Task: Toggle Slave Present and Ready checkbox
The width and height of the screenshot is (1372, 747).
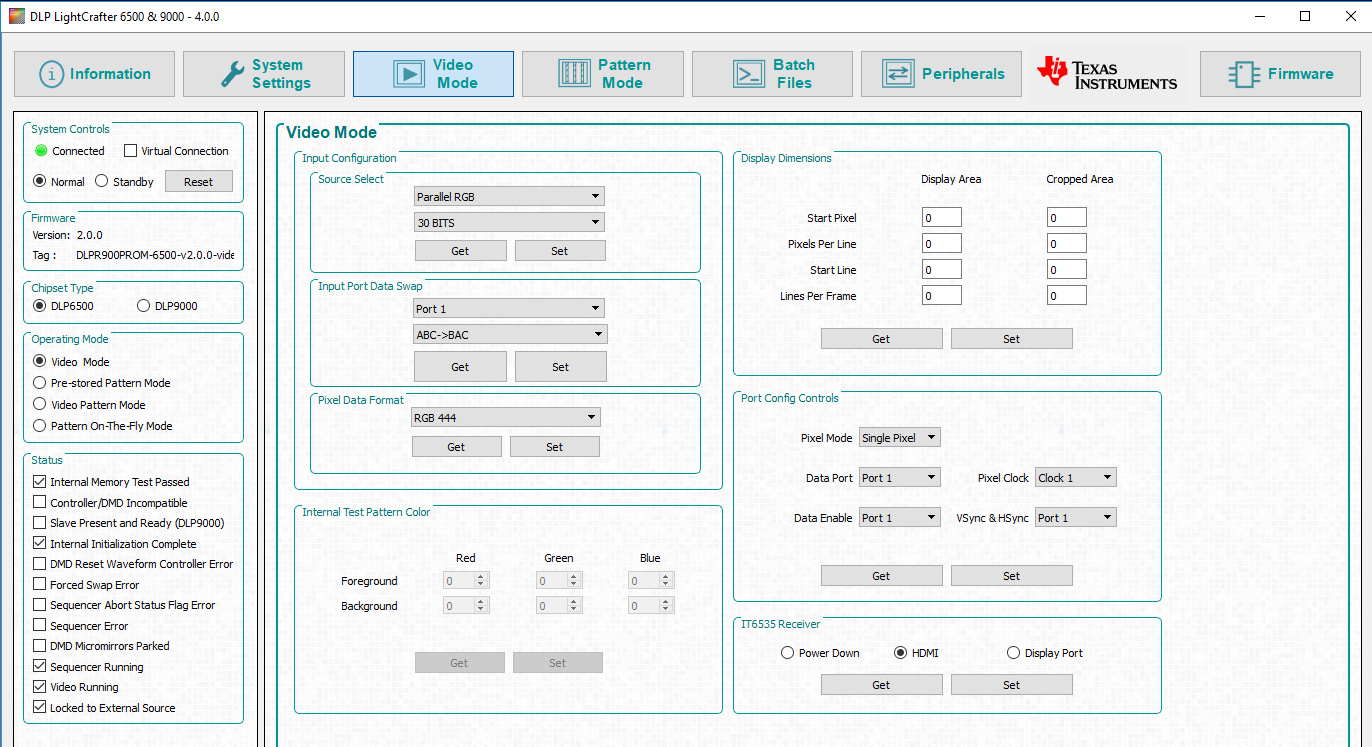Action: pos(40,523)
